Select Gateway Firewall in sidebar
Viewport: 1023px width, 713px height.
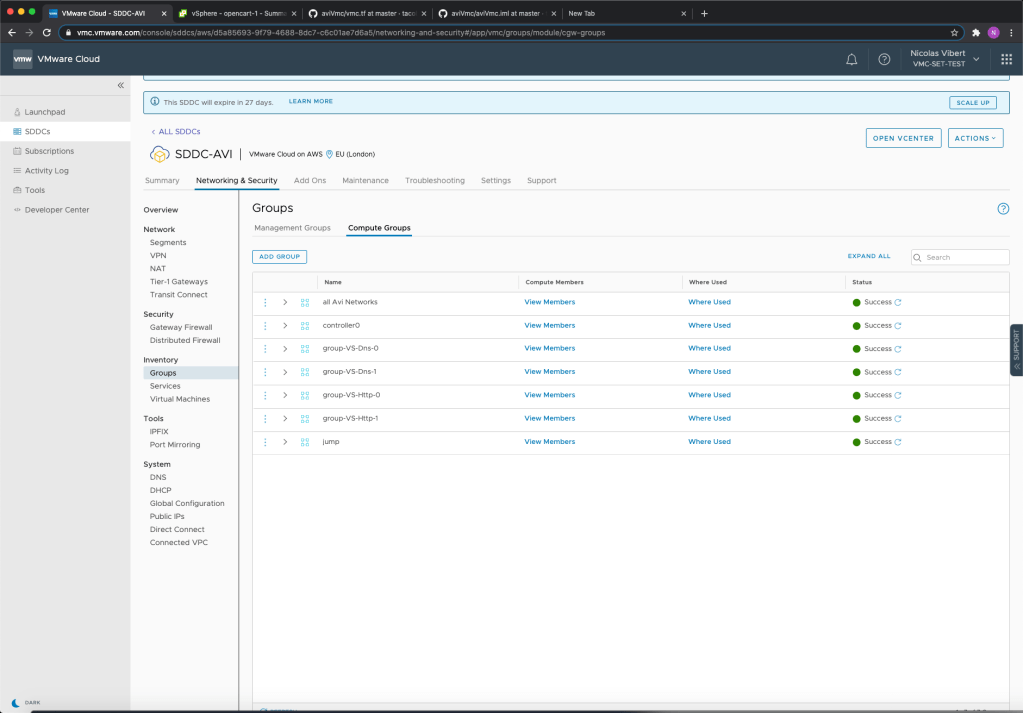coord(181,327)
